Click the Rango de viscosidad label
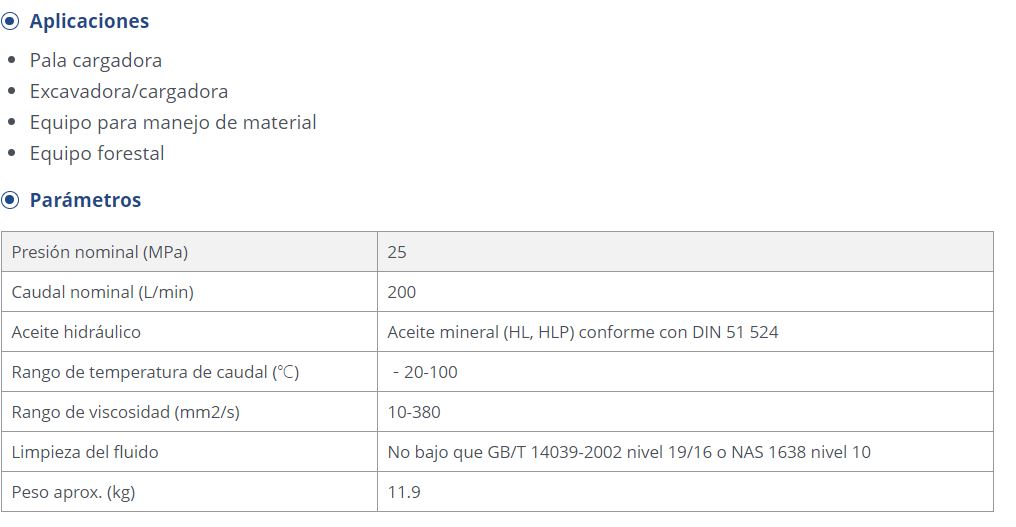This screenshot has width=1016, height=527. [126, 412]
